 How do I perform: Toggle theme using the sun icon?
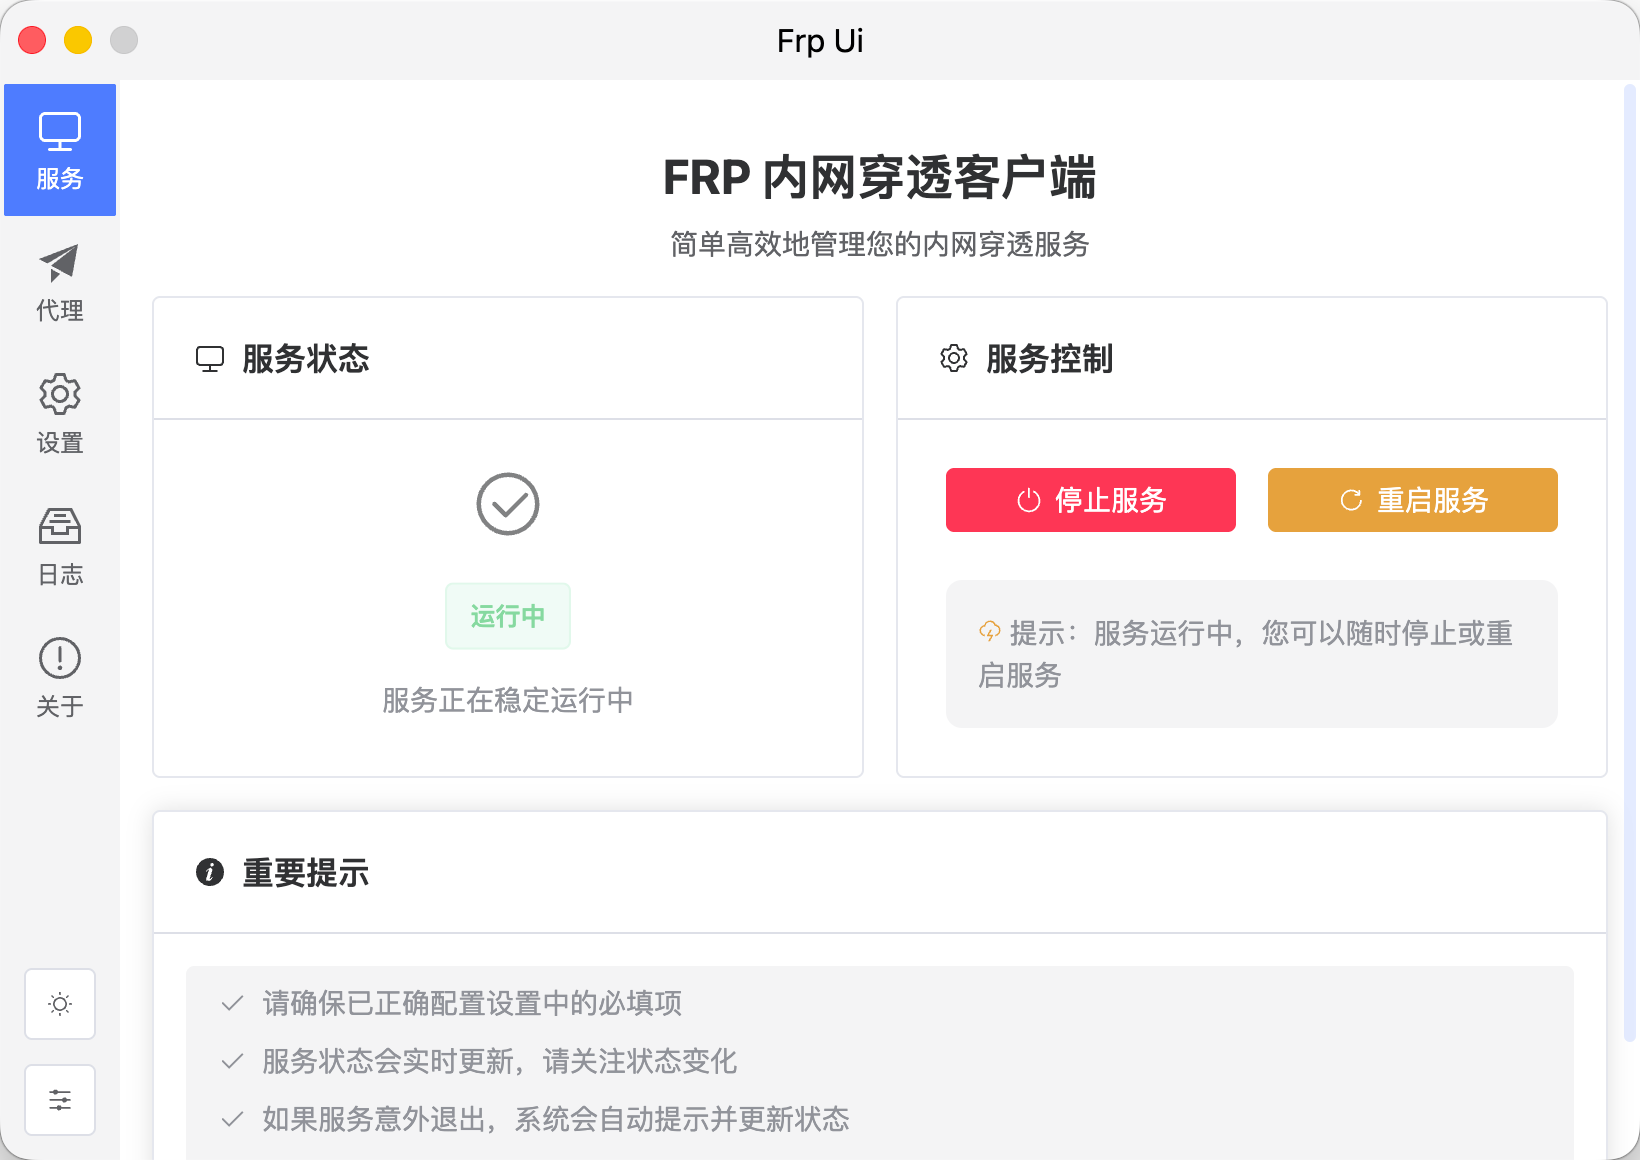click(60, 1004)
